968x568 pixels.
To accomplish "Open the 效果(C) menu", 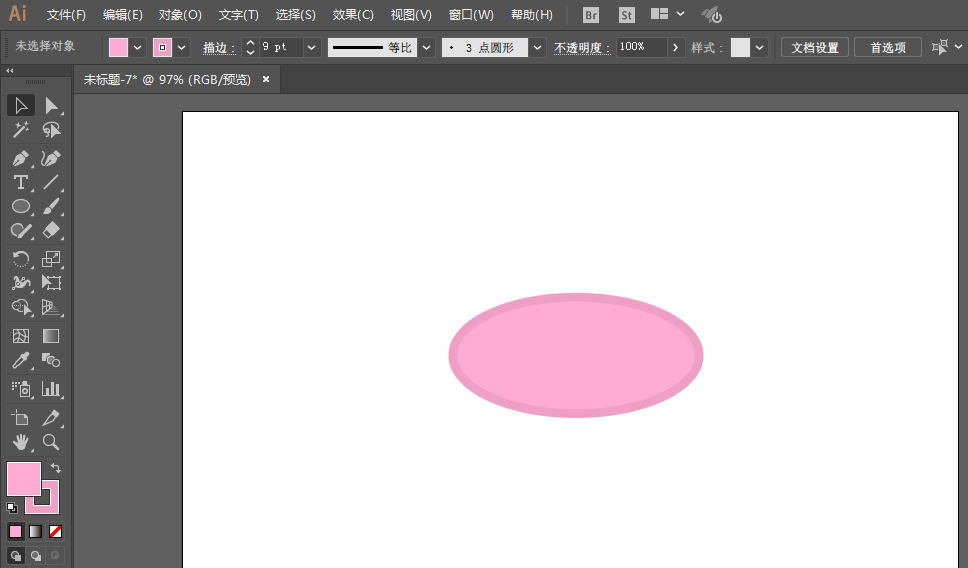I will pyautogui.click(x=353, y=15).
